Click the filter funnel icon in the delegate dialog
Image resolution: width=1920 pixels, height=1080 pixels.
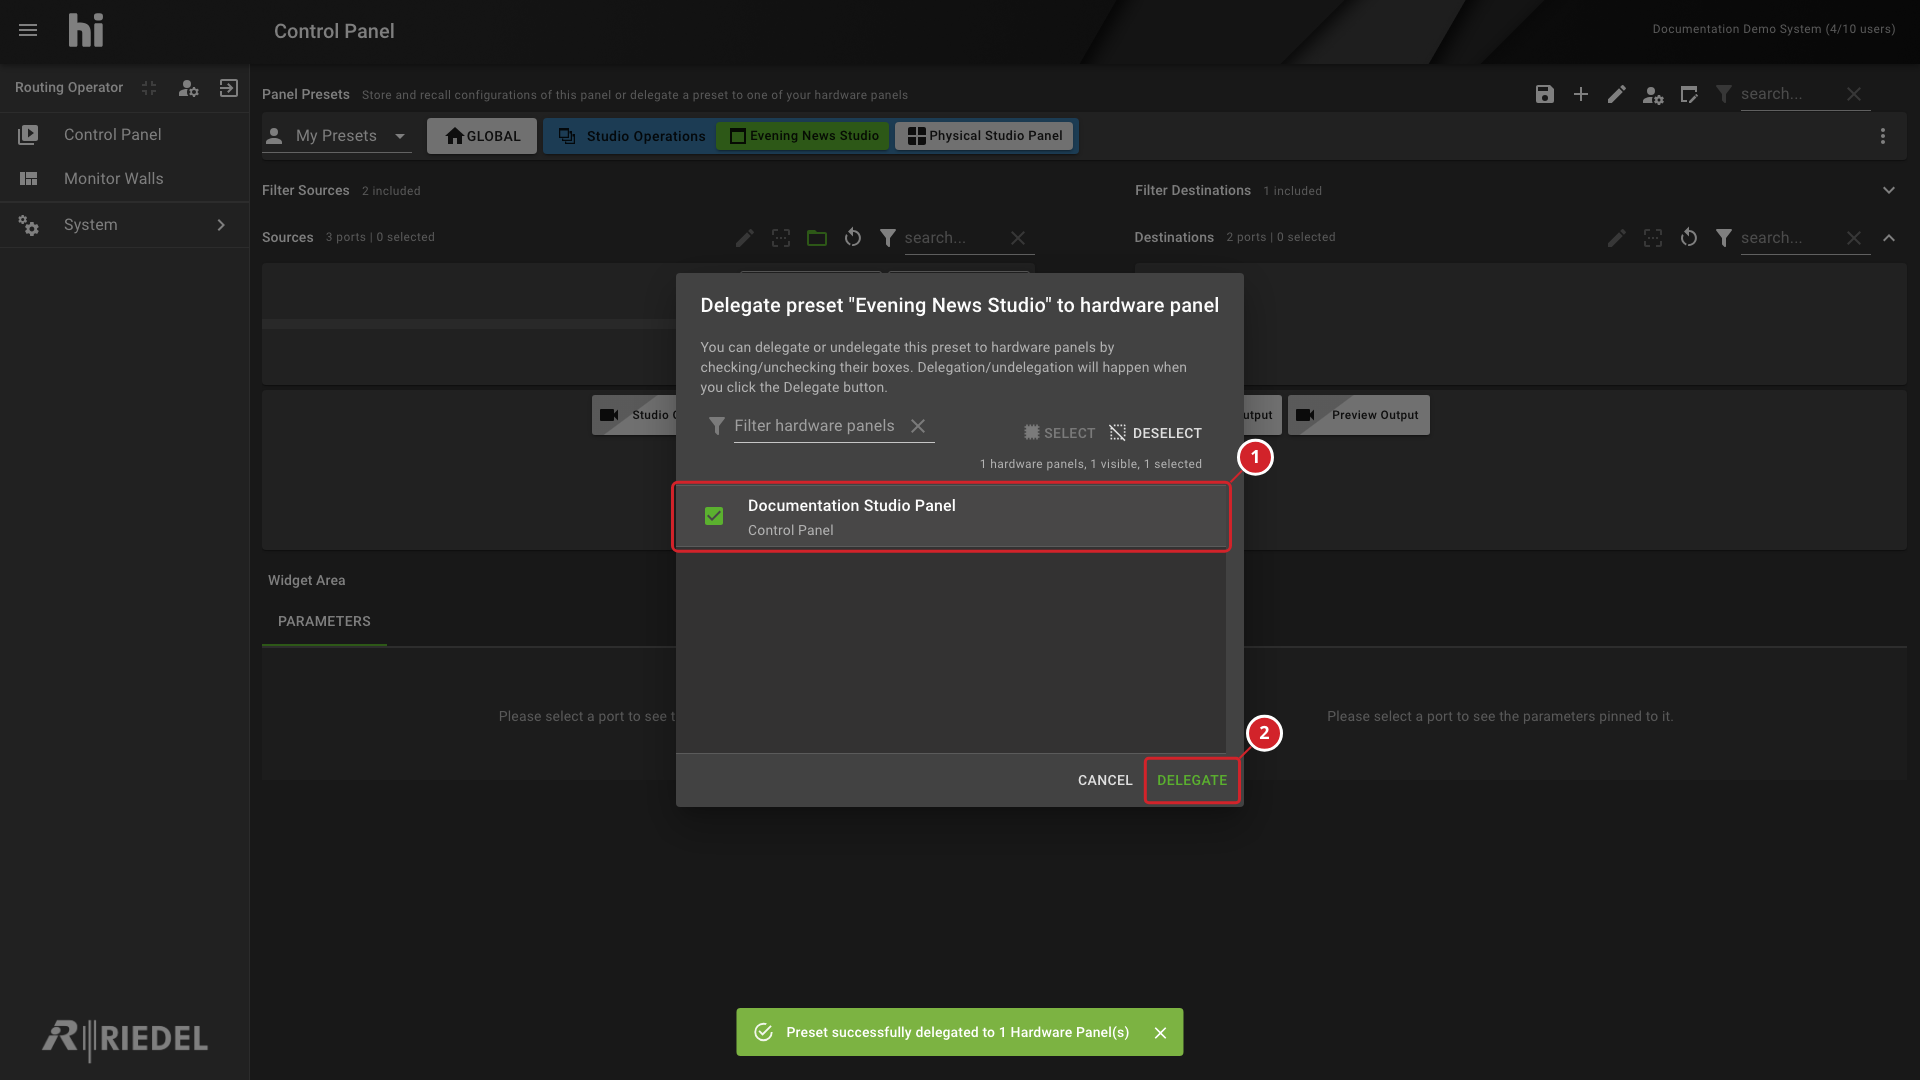tap(716, 426)
